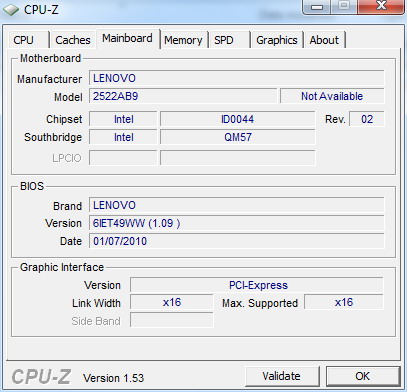Open the SPD tab

[229, 40]
